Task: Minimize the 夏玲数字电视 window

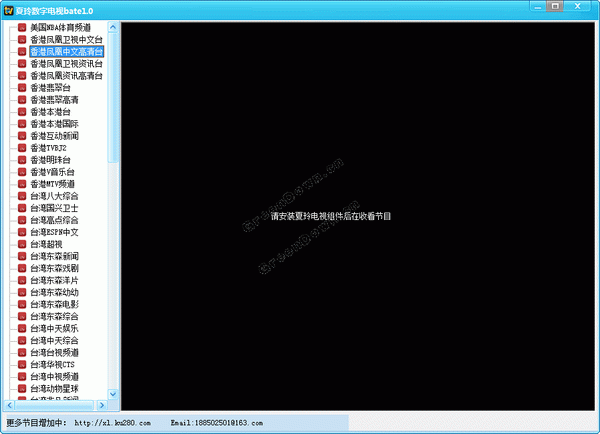Action: (x=538, y=7)
